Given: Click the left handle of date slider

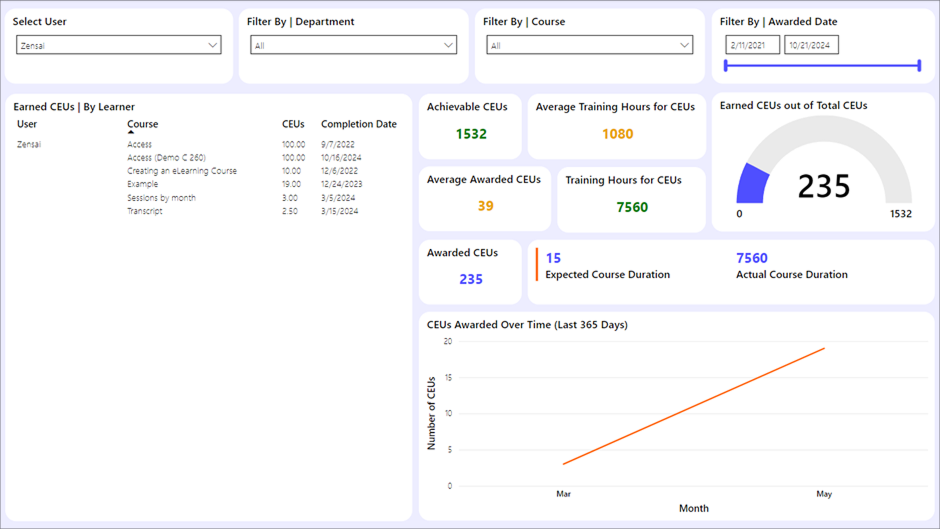Looking at the screenshot, I should point(727,66).
